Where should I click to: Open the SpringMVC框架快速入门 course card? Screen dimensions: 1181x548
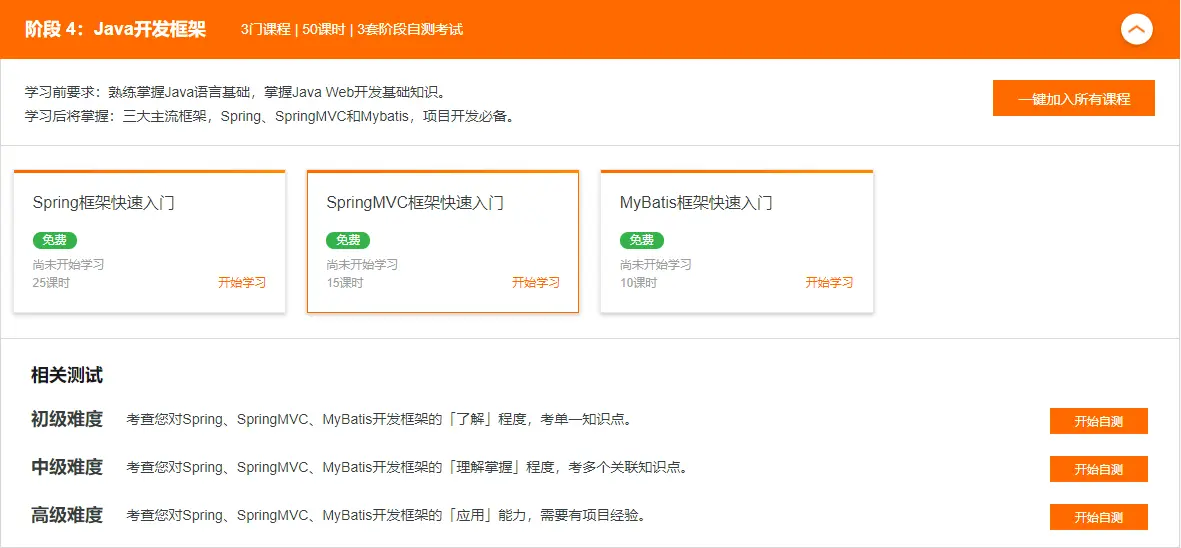pyautogui.click(x=443, y=242)
